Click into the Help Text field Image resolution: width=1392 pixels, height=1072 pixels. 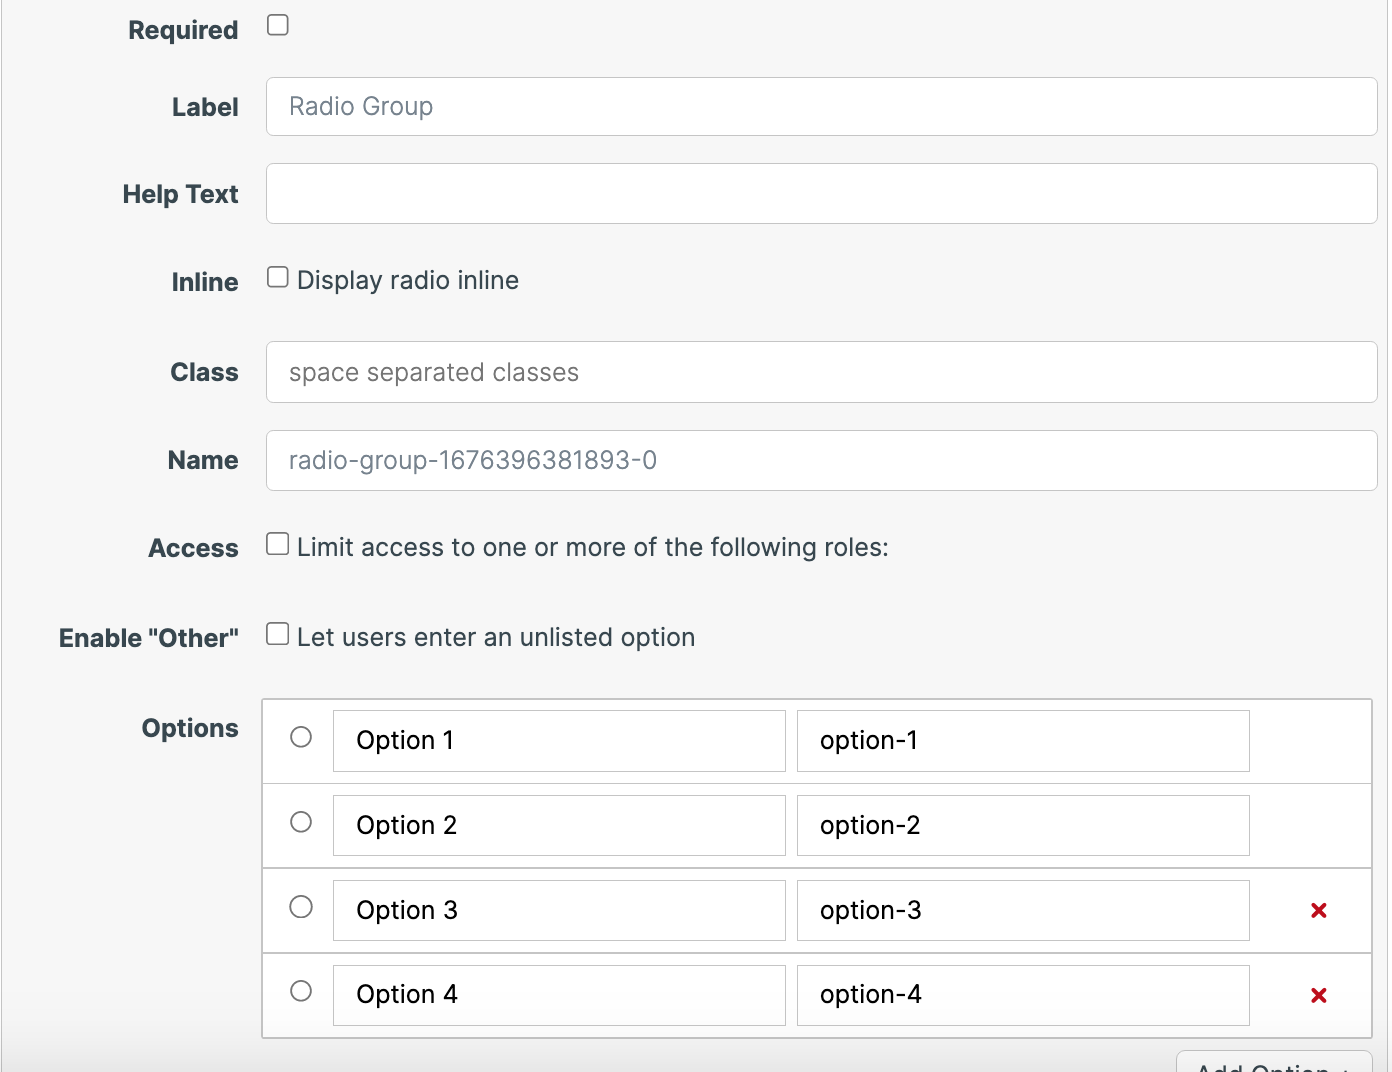[x=821, y=194]
